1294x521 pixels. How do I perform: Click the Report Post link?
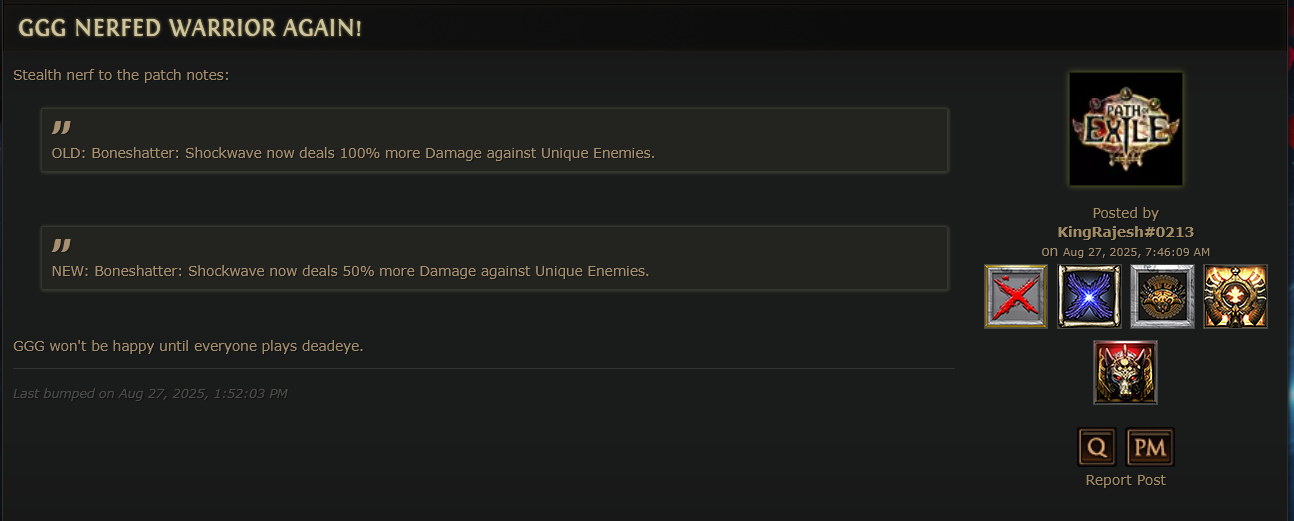[x=1125, y=480]
